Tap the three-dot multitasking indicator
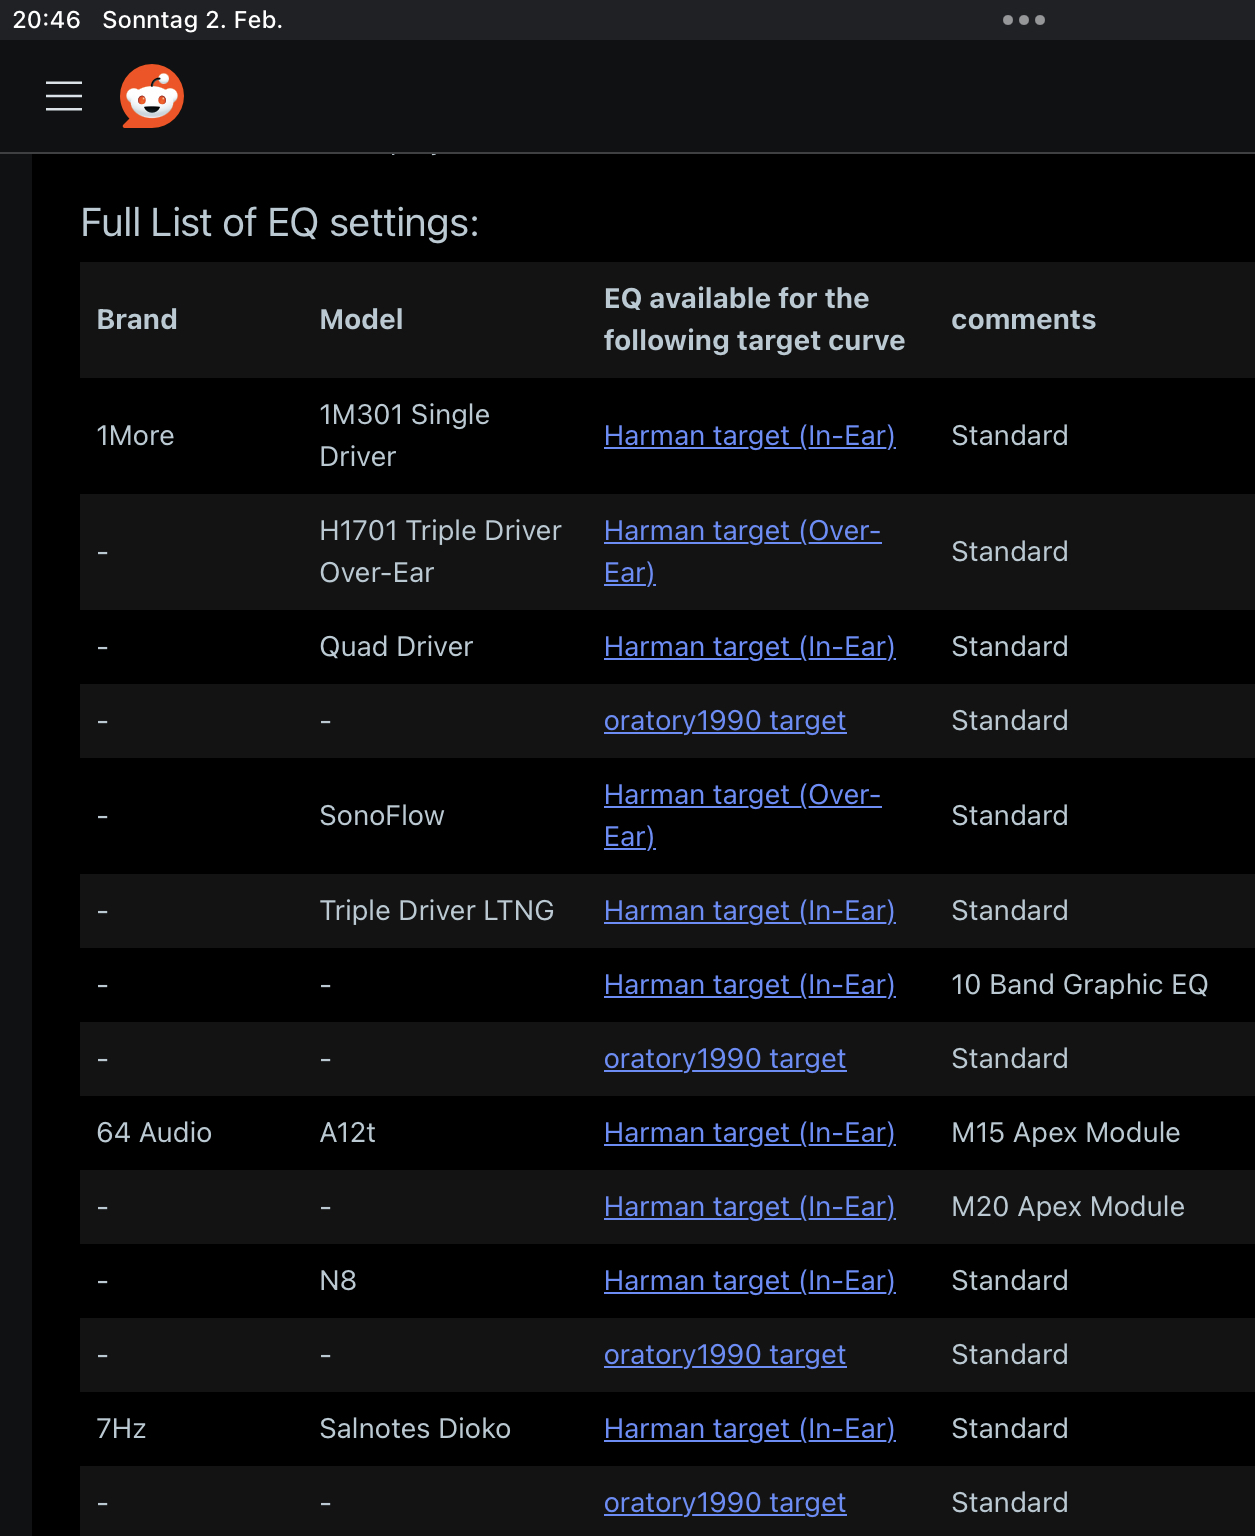Viewport: 1255px width, 1536px height. [1024, 20]
